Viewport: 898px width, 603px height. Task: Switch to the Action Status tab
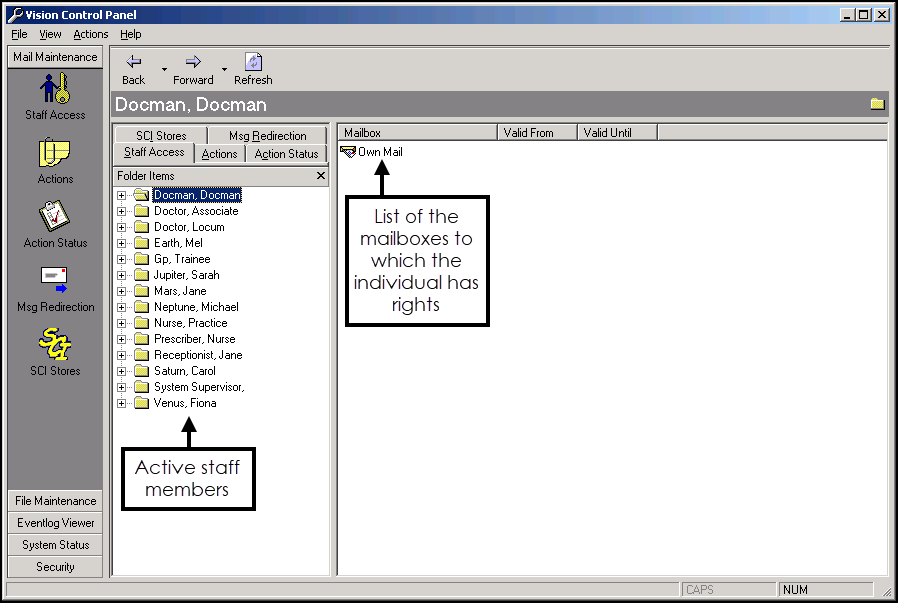286,154
